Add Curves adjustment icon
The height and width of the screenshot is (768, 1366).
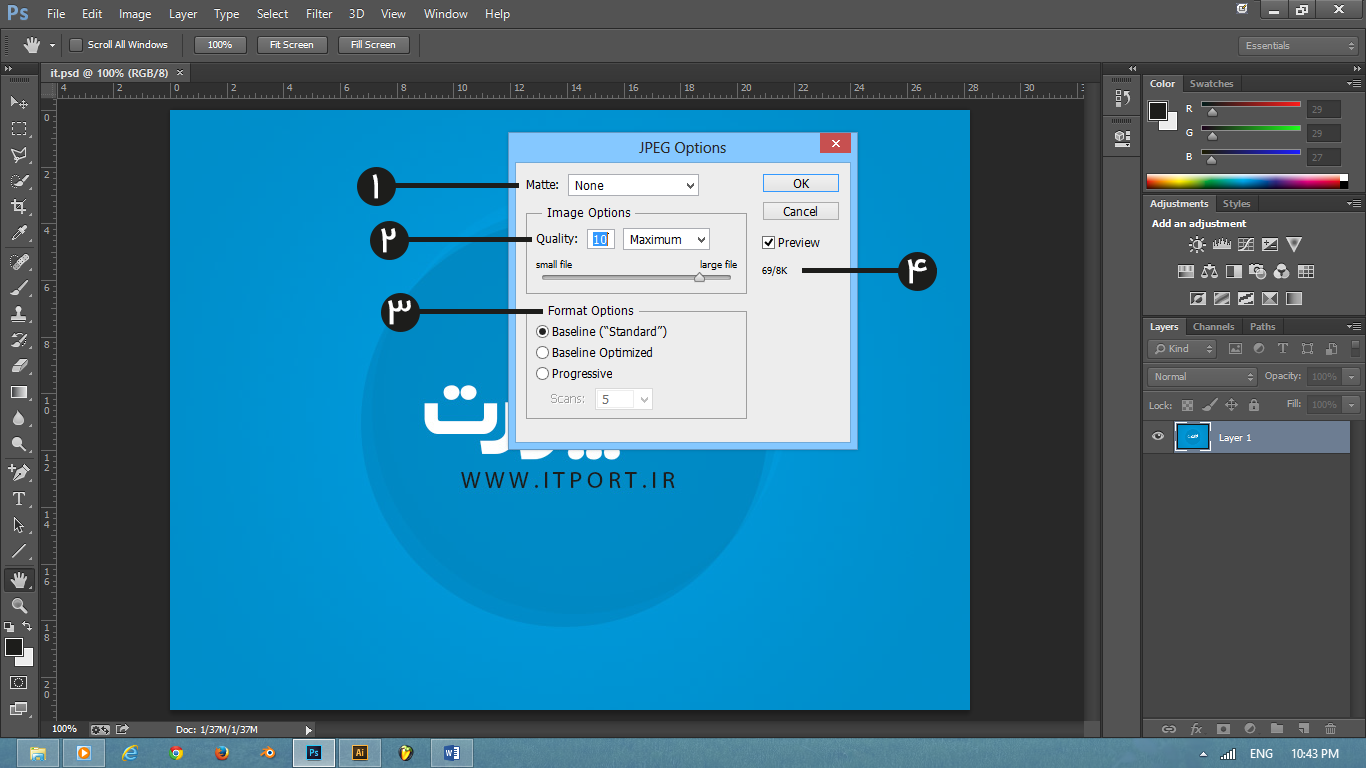pyautogui.click(x=1245, y=244)
